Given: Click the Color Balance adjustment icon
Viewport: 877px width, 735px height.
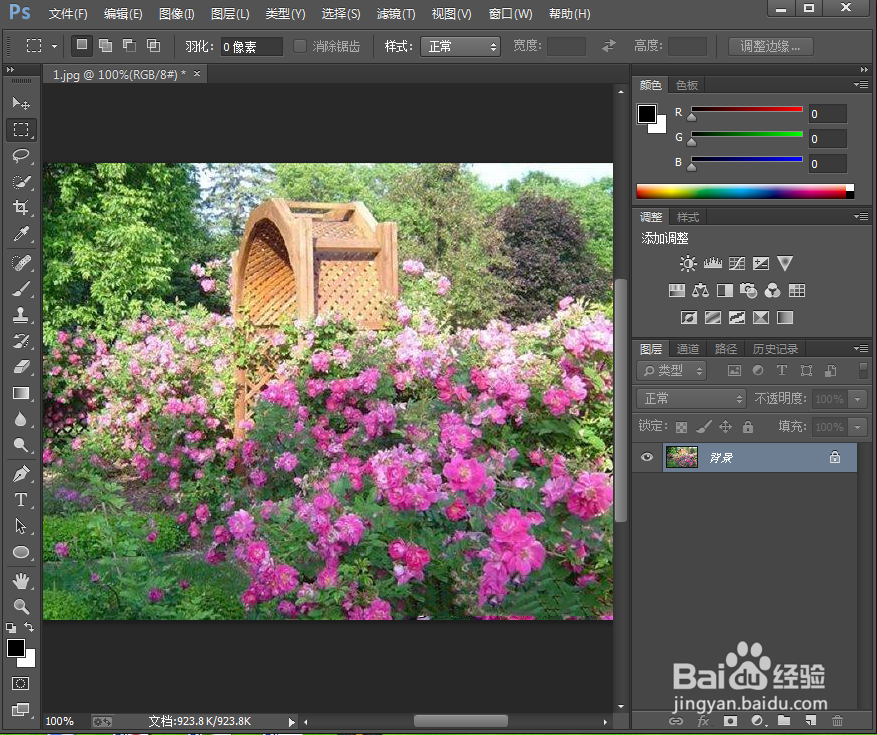Looking at the screenshot, I should tap(700, 290).
